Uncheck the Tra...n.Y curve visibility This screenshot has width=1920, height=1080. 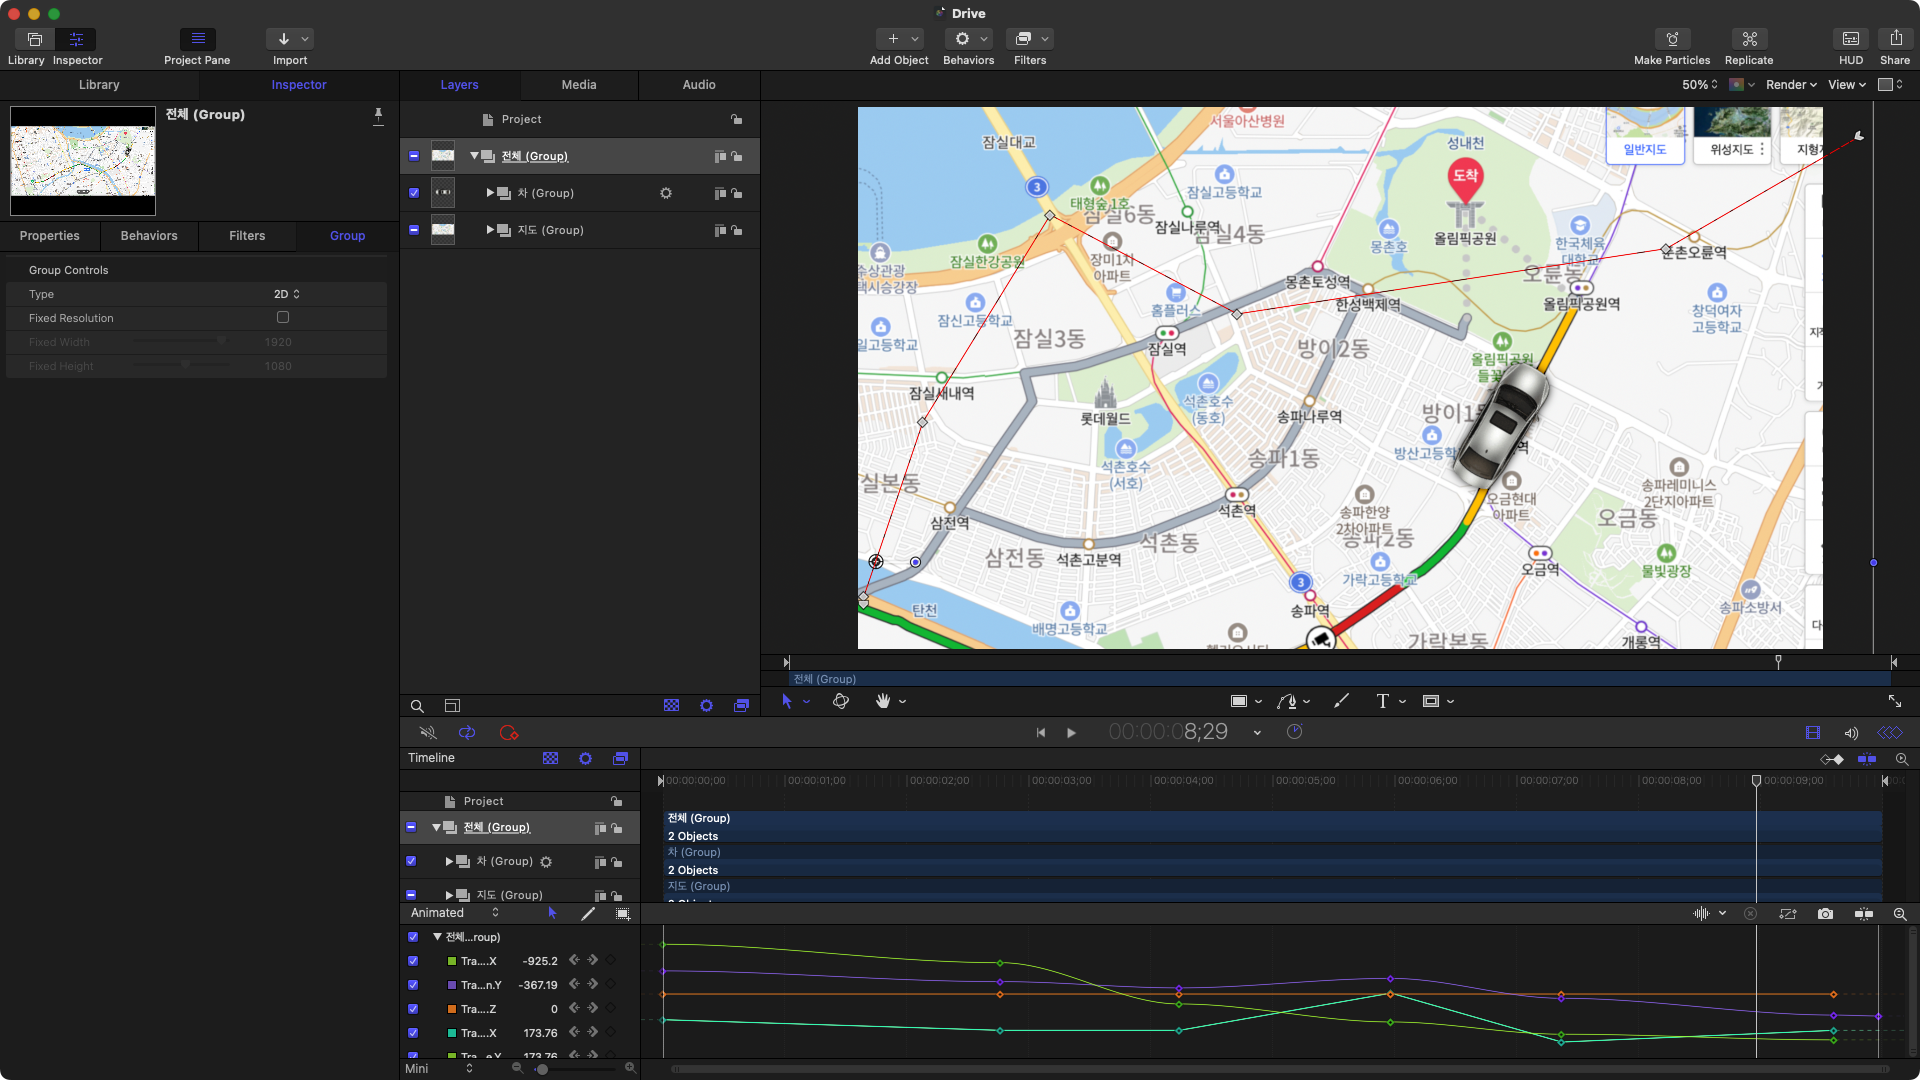(x=413, y=985)
